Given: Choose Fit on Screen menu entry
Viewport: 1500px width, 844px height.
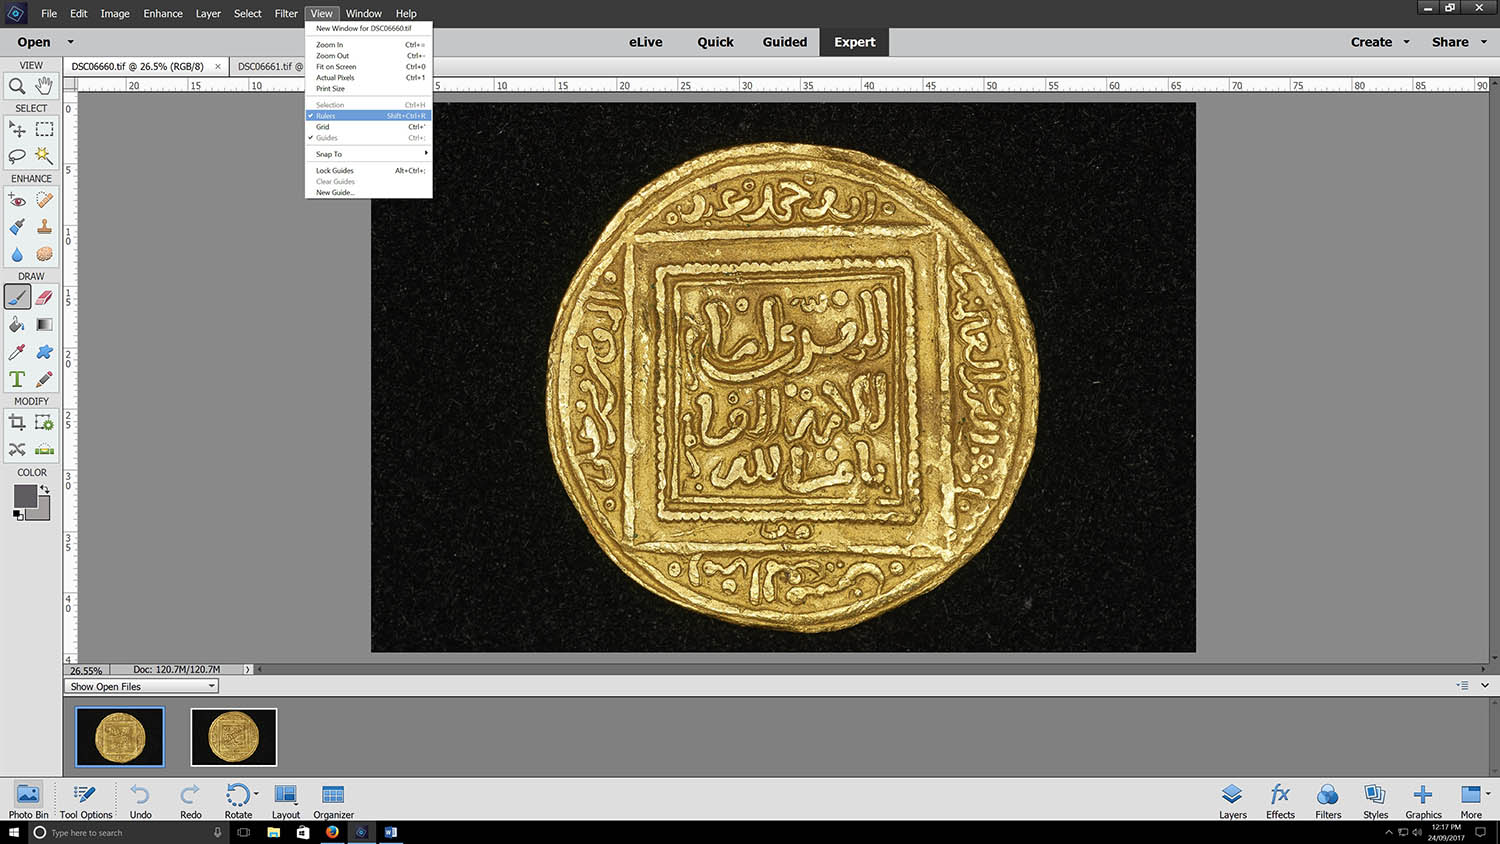Looking at the screenshot, I should [x=369, y=67].
